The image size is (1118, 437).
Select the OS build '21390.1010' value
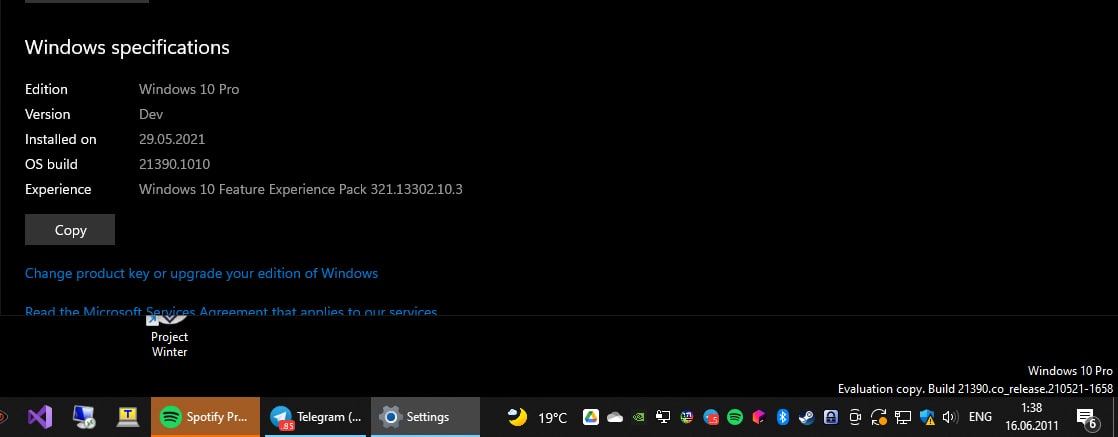point(175,164)
